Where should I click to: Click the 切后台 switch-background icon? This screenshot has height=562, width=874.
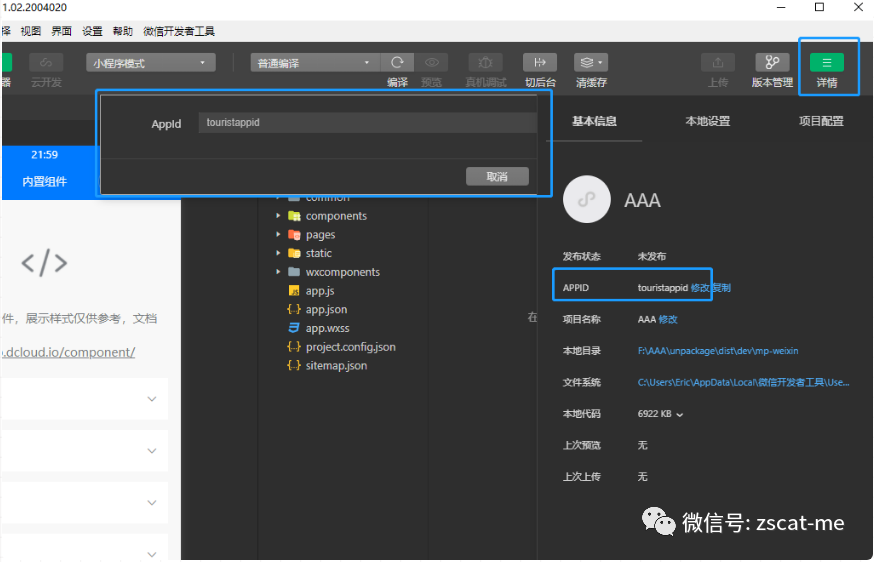(540, 62)
